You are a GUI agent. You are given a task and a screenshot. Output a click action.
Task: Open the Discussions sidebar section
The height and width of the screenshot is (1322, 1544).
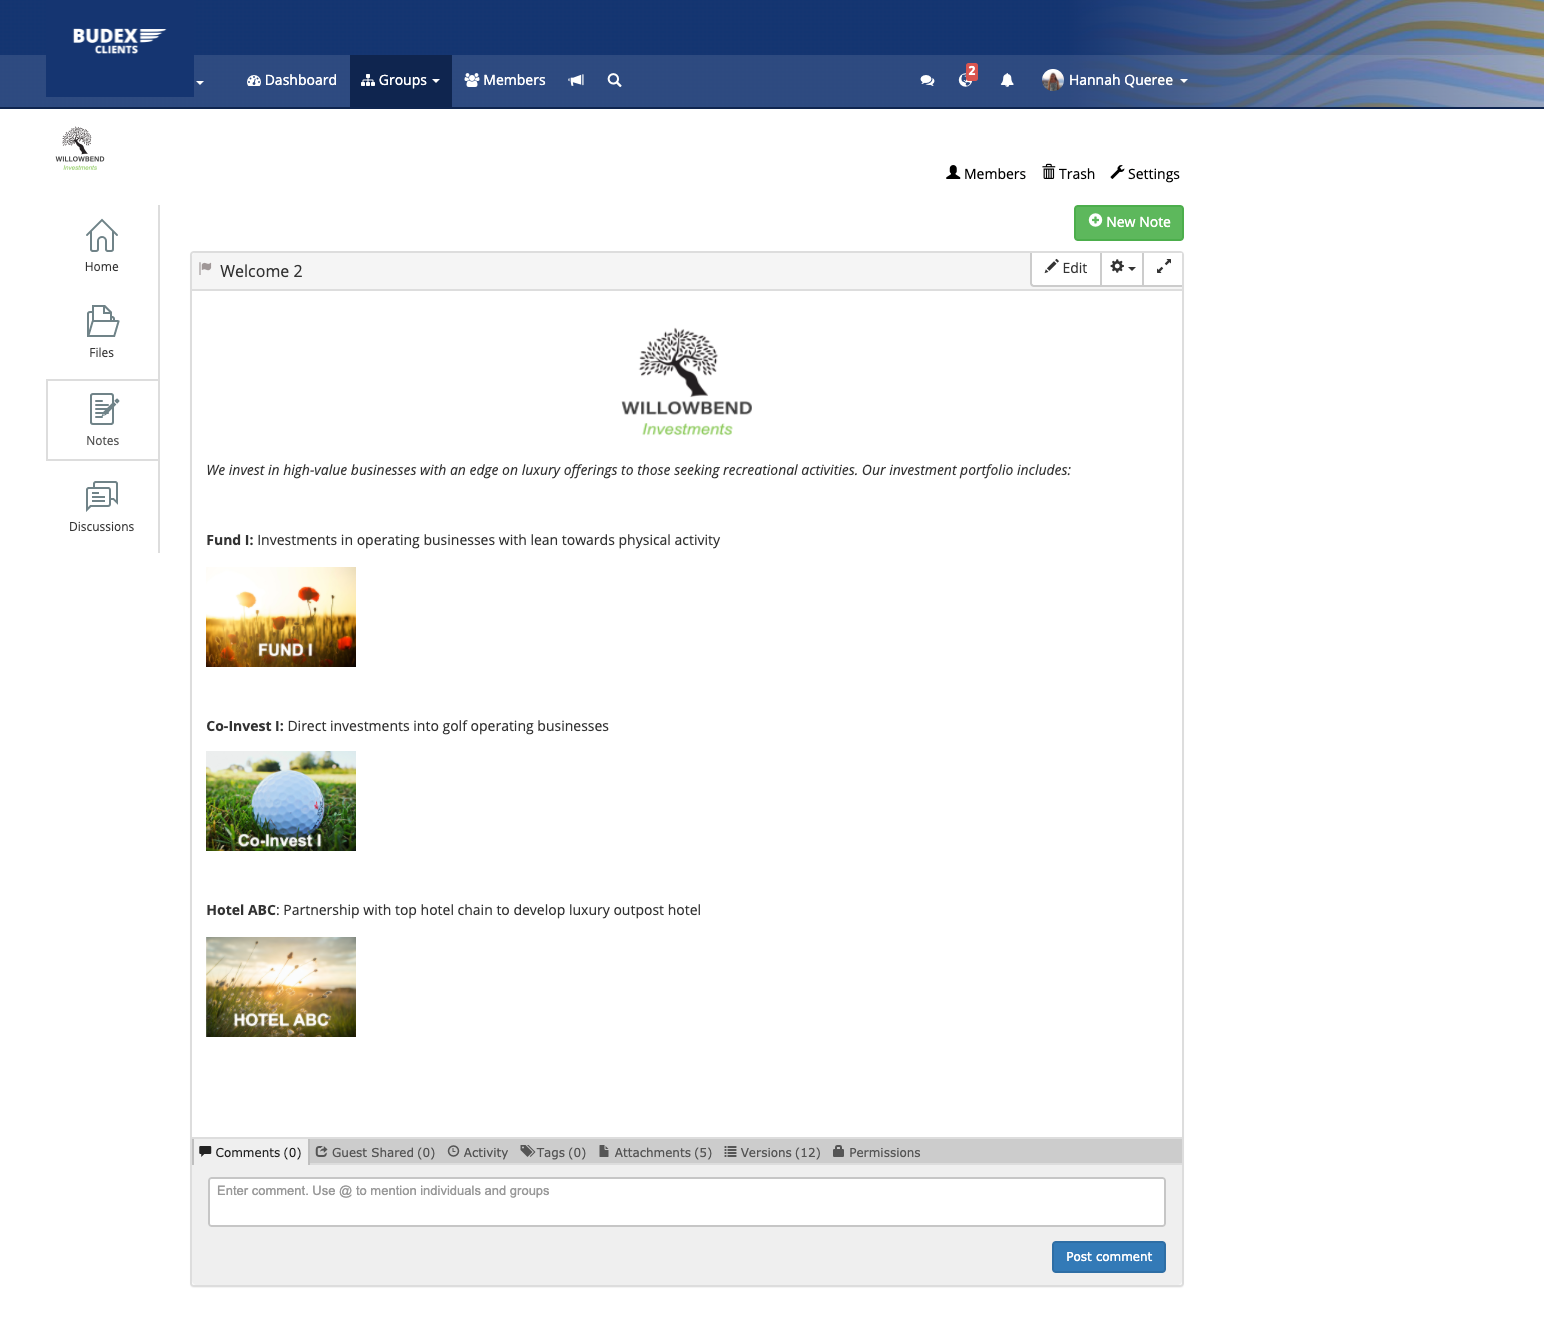(101, 506)
